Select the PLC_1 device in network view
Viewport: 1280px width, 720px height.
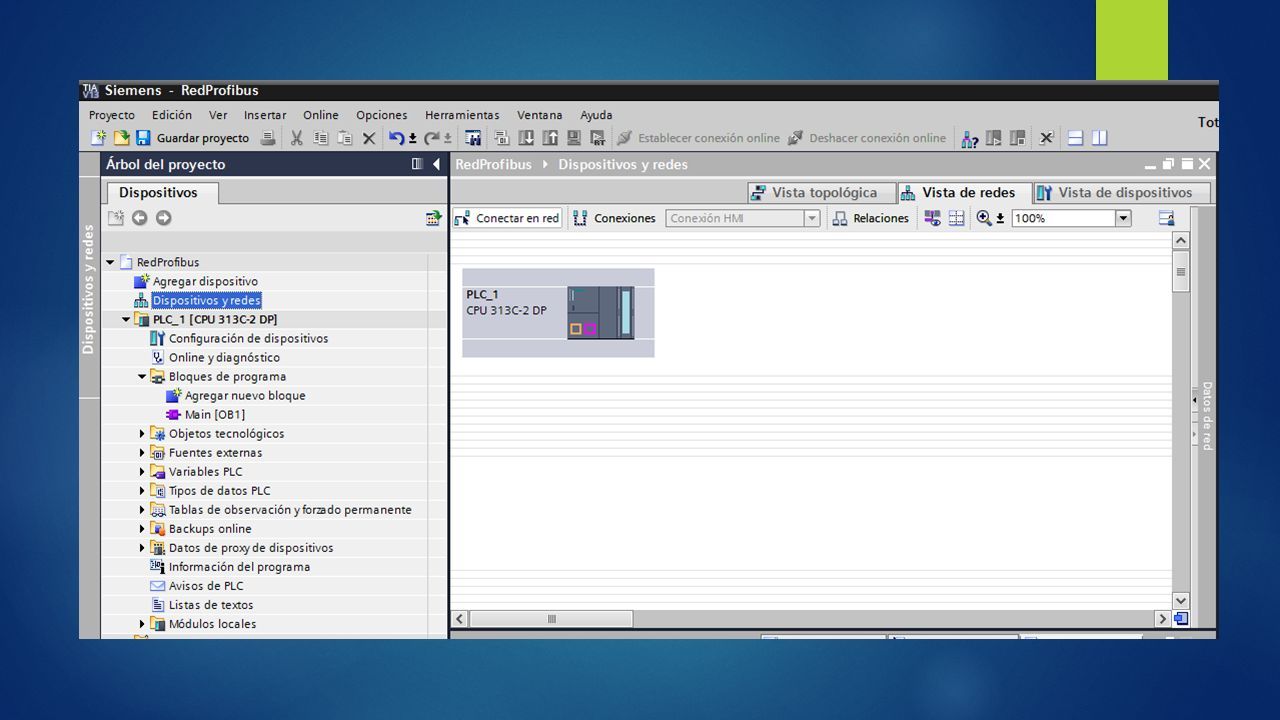coord(558,313)
